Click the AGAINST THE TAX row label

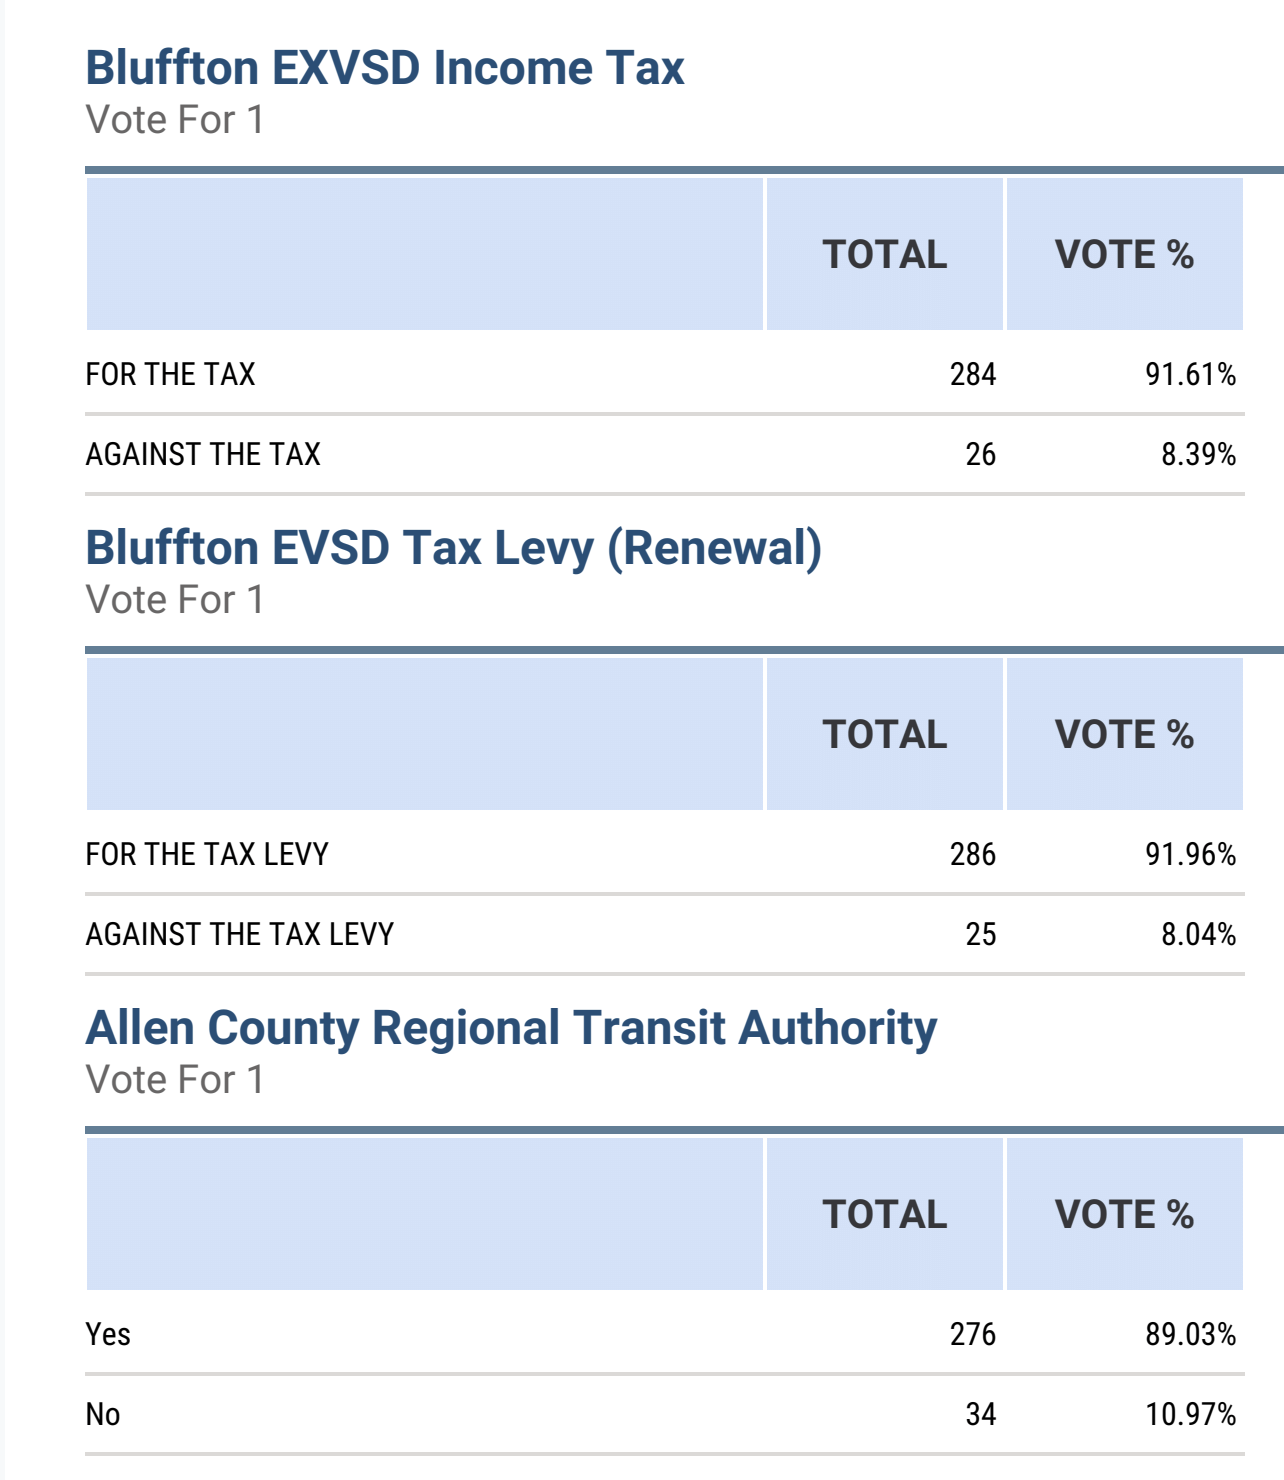click(203, 454)
